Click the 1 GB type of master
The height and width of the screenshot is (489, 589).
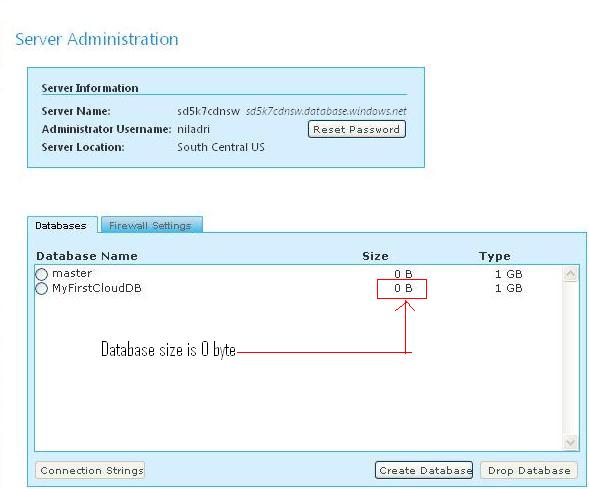[509, 274]
